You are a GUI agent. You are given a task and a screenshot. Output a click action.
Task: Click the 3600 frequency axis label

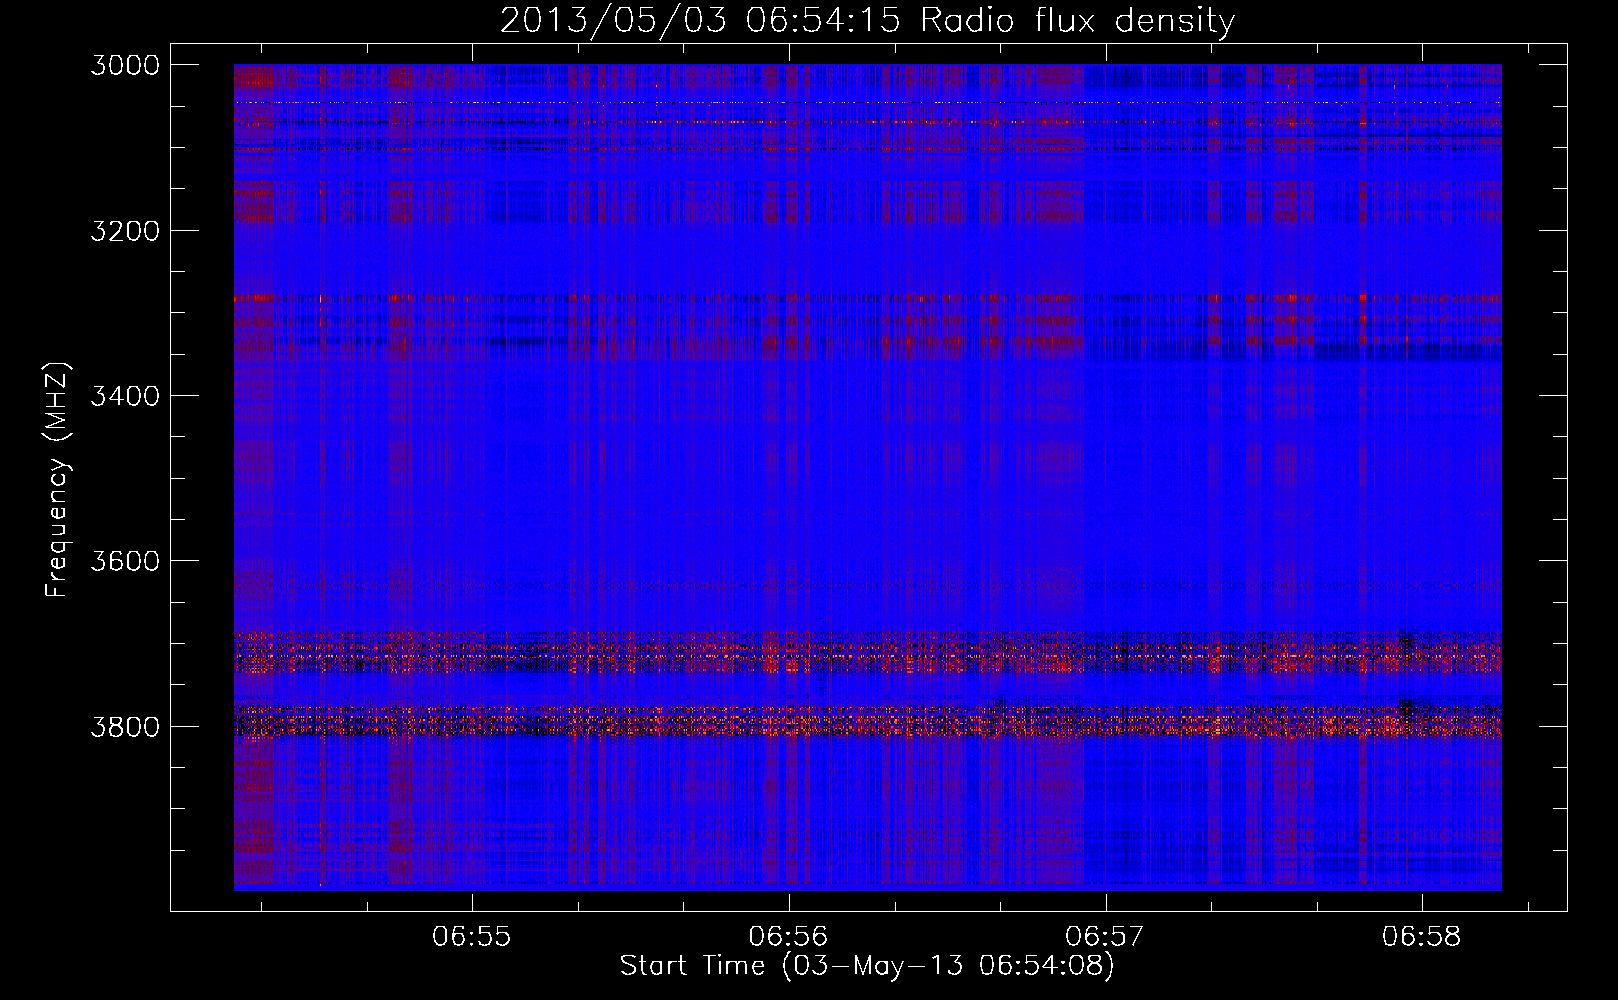point(125,561)
